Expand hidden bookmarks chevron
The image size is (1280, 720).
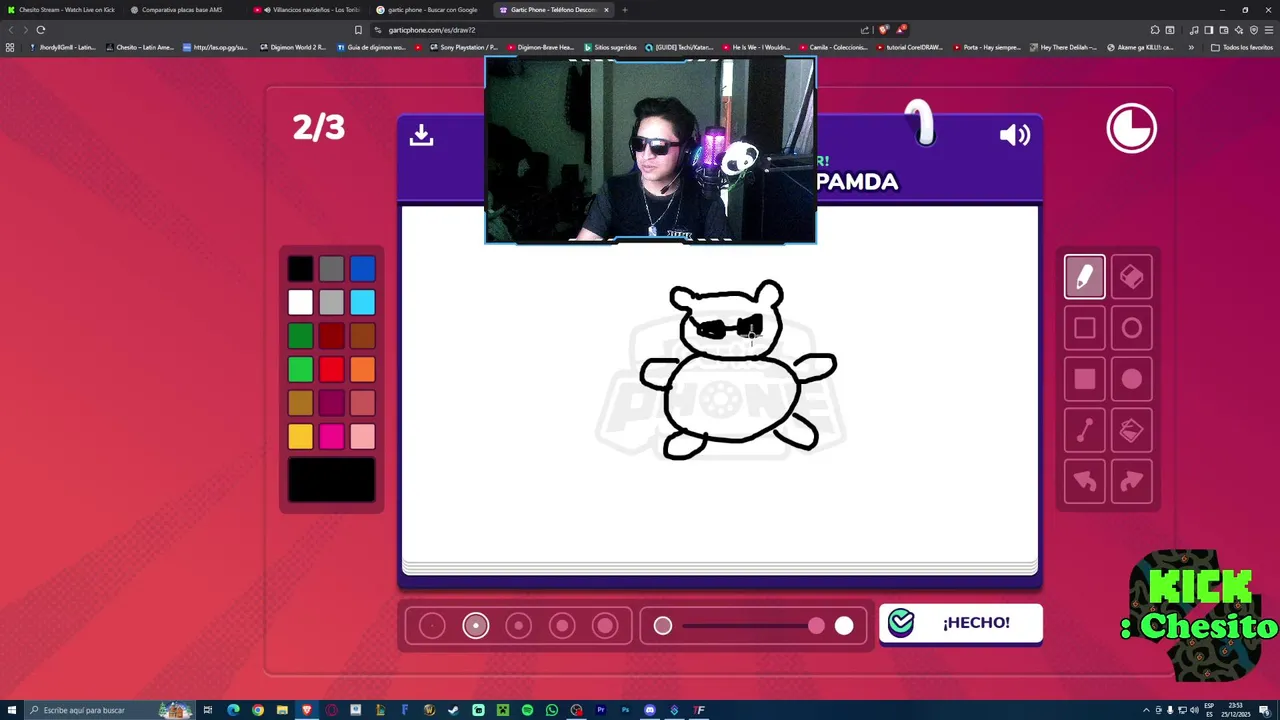pos(1191,47)
